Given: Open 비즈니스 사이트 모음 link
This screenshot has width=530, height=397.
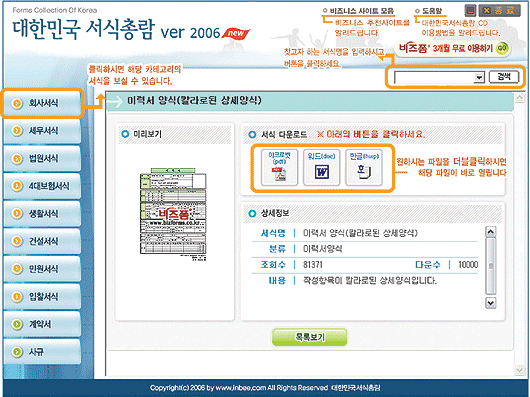Looking at the screenshot, I should point(359,11).
